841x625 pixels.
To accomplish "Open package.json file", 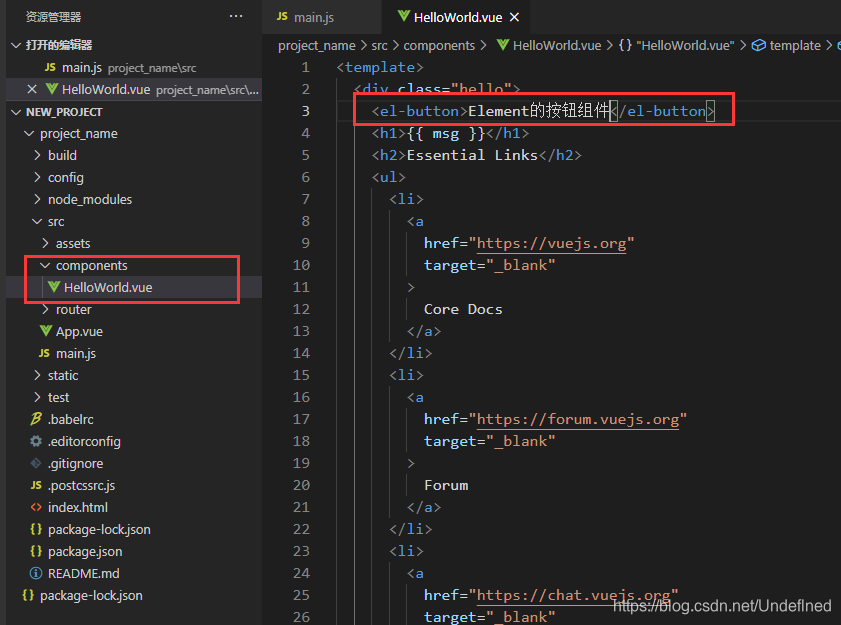I will click(x=134, y=552).
